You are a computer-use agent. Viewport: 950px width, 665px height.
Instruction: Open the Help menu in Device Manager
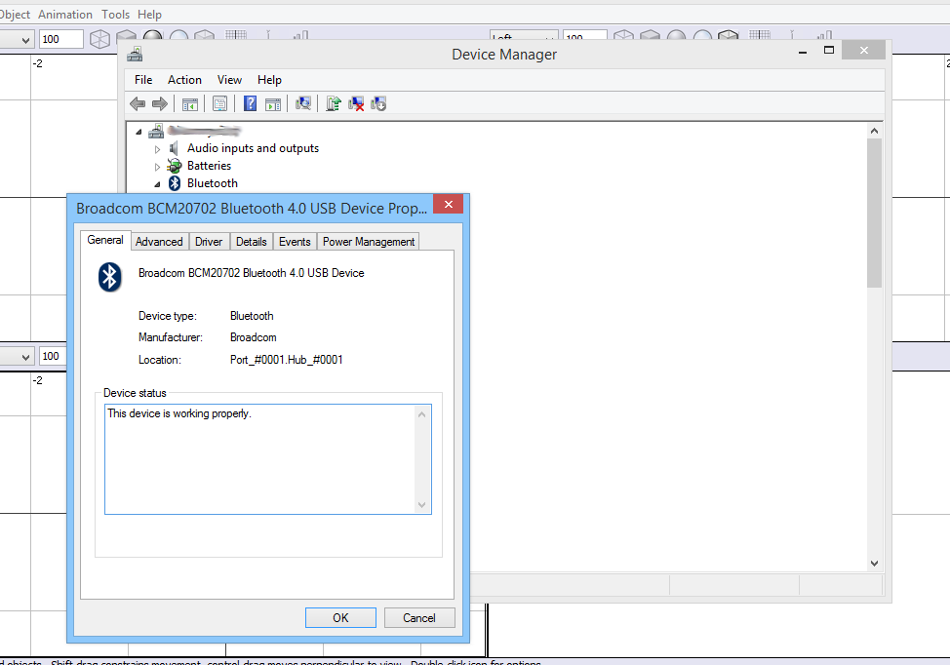[269, 80]
